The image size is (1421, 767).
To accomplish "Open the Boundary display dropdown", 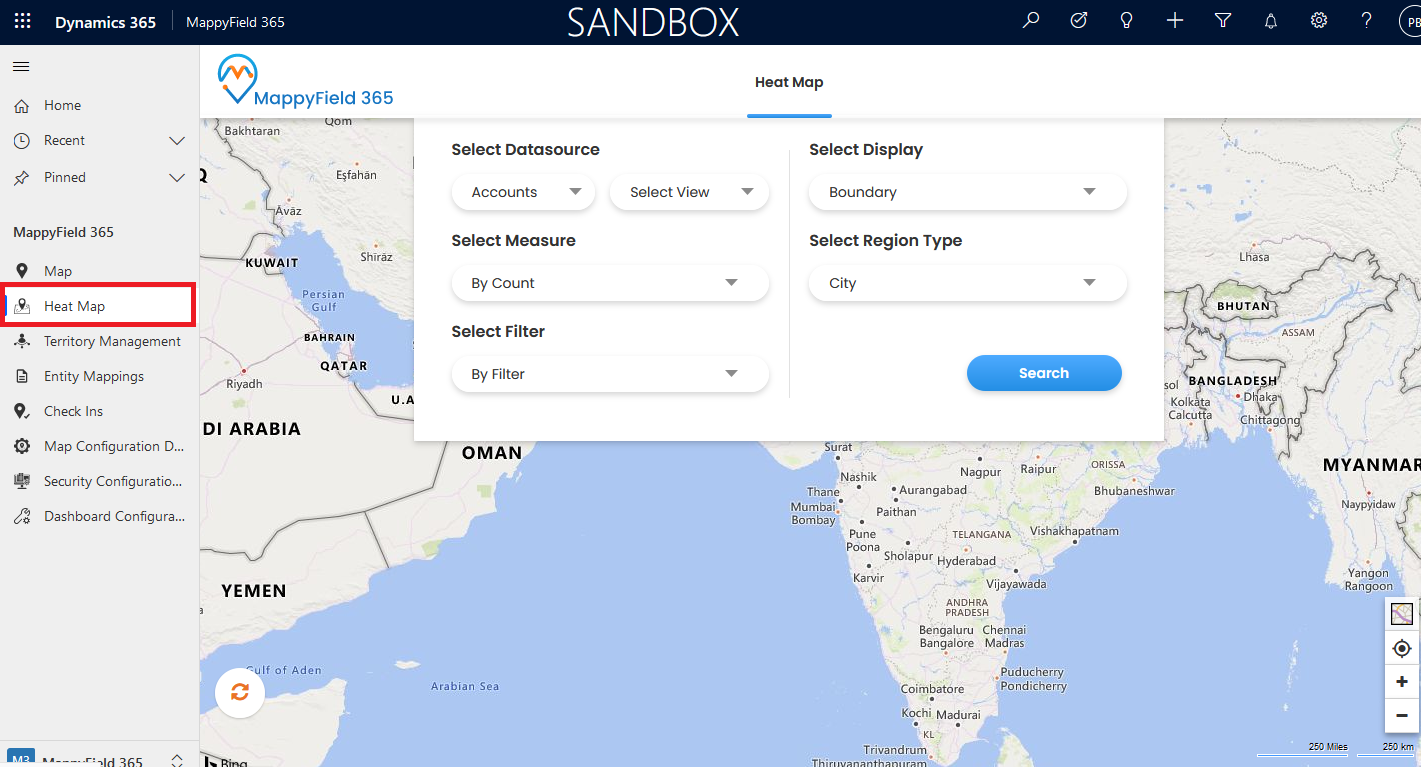I will (x=968, y=192).
